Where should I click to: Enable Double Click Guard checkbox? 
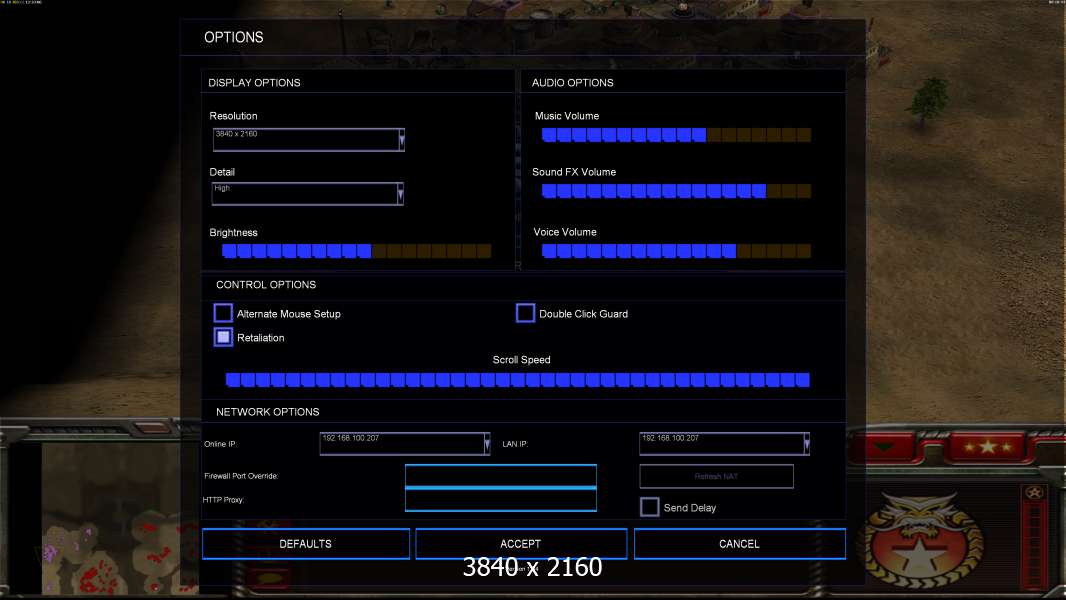[525, 313]
